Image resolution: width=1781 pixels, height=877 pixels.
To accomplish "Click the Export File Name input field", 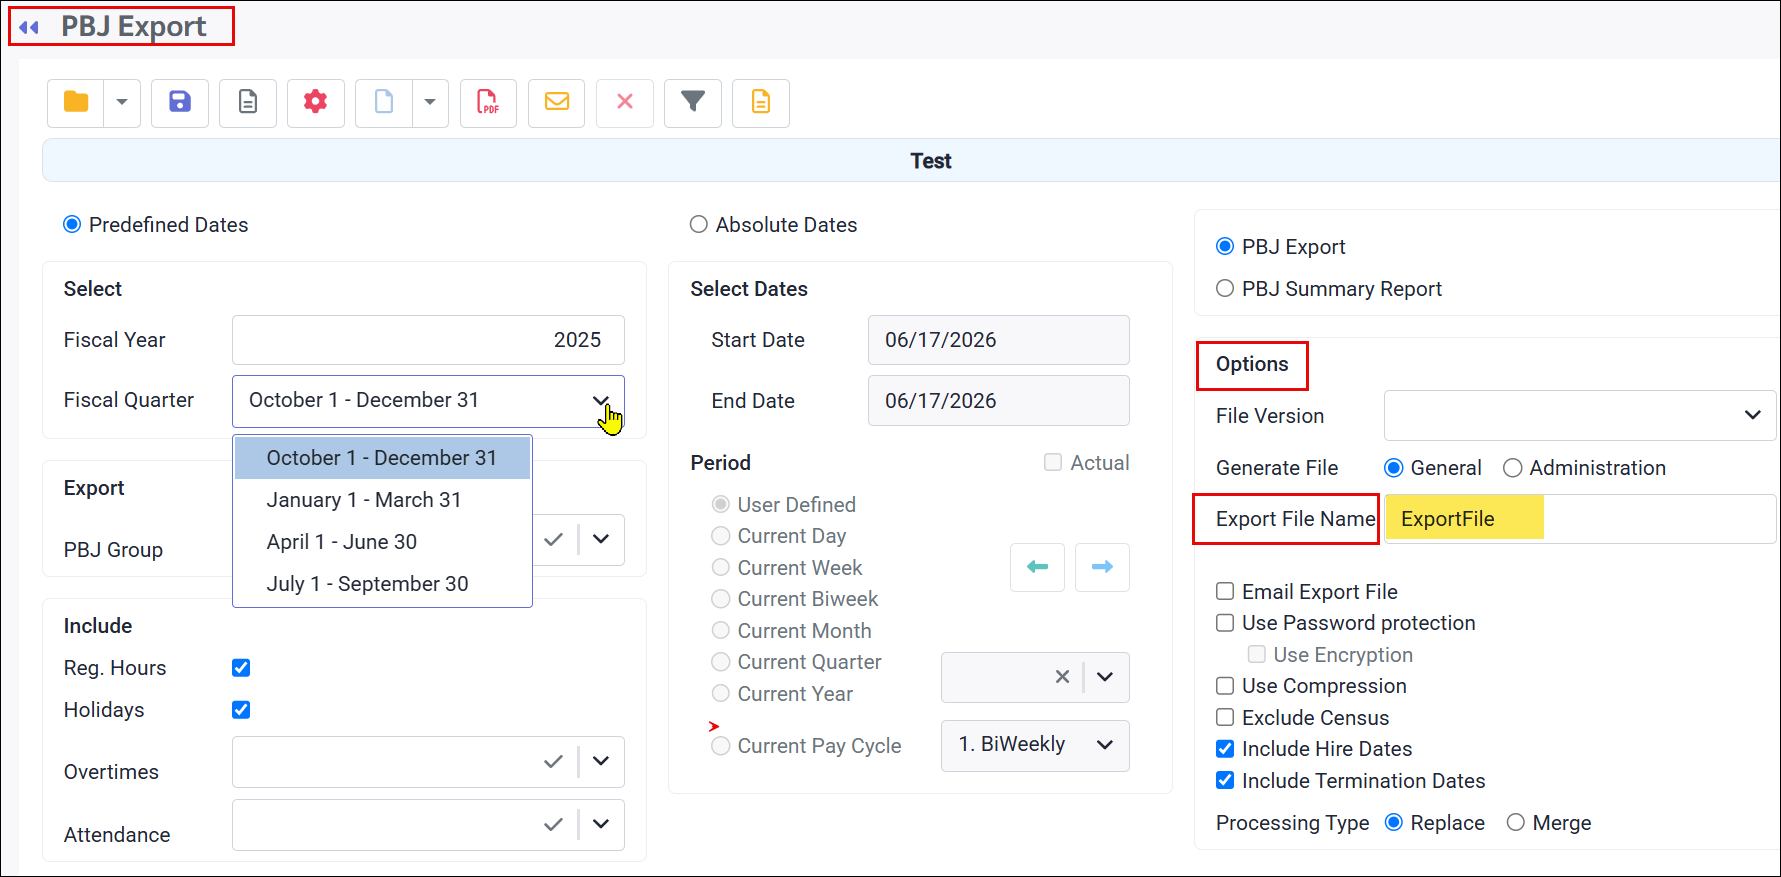I will tap(1580, 519).
